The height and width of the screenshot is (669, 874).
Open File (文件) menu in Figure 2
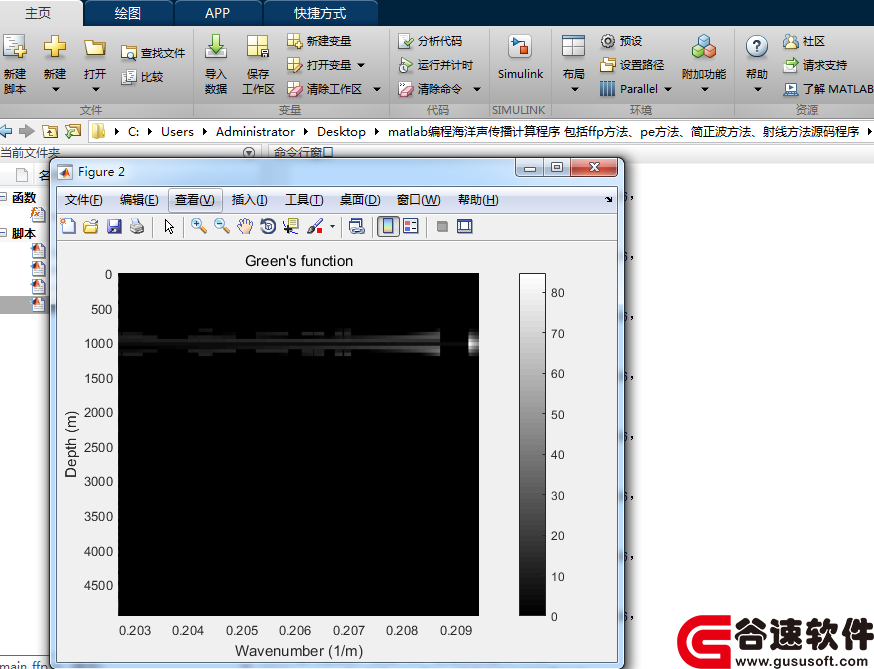click(84, 200)
